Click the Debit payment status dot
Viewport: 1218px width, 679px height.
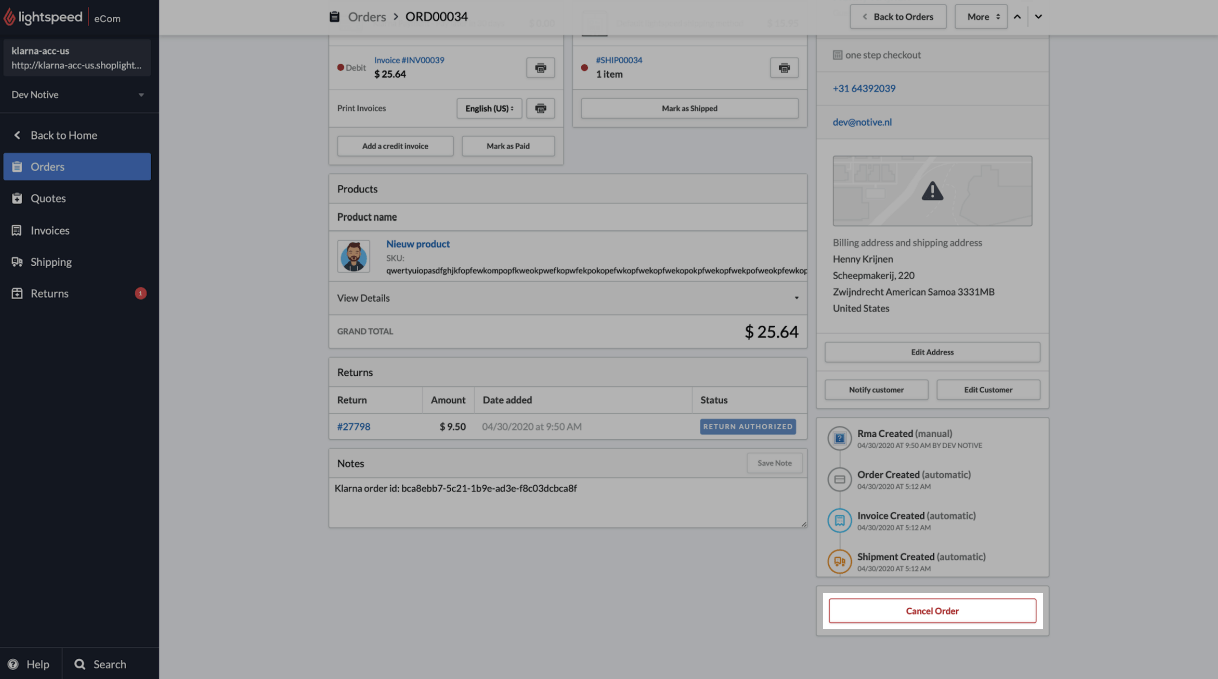pyautogui.click(x=340, y=67)
